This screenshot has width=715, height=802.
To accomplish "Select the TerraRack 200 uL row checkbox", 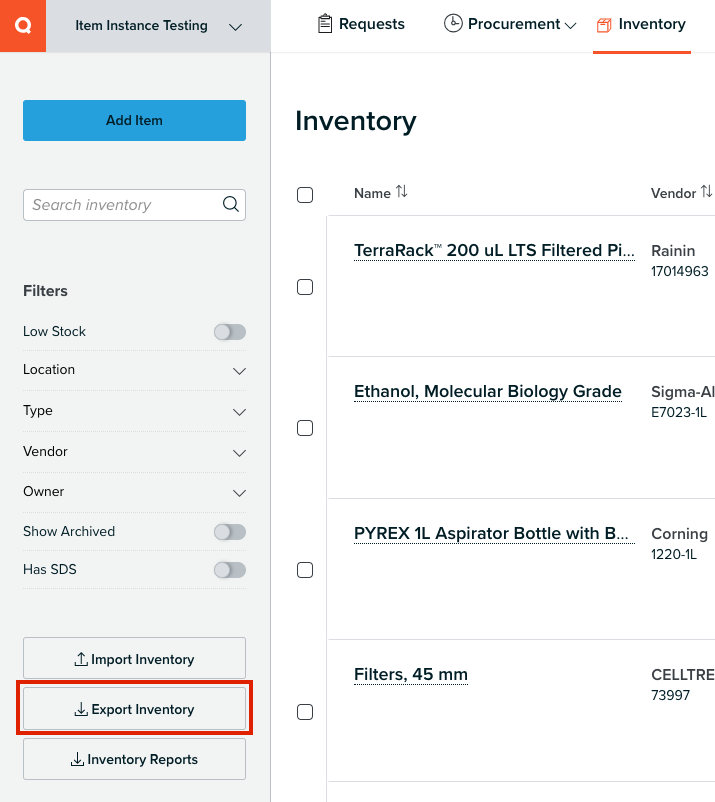I will click(x=305, y=287).
